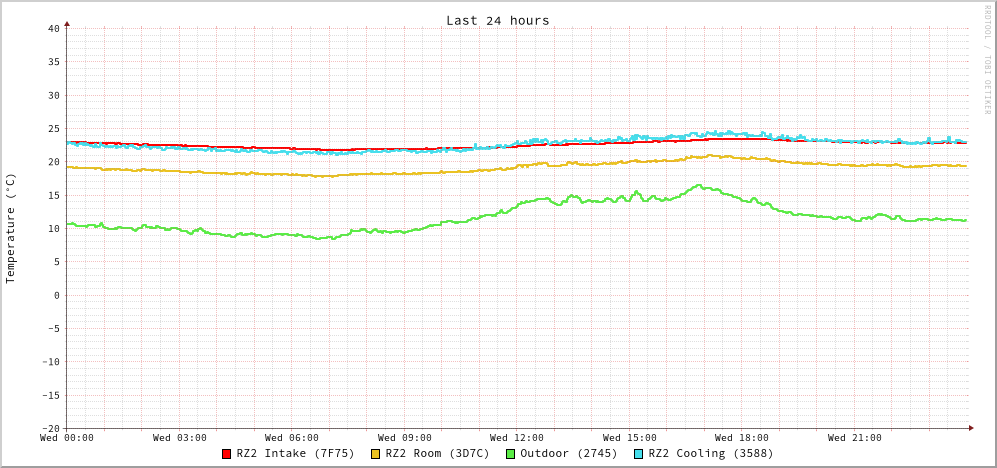Viewport: 997px width, 468px height.
Task: Click the Wed 00:00 time axis label
Action: (67, 438)
